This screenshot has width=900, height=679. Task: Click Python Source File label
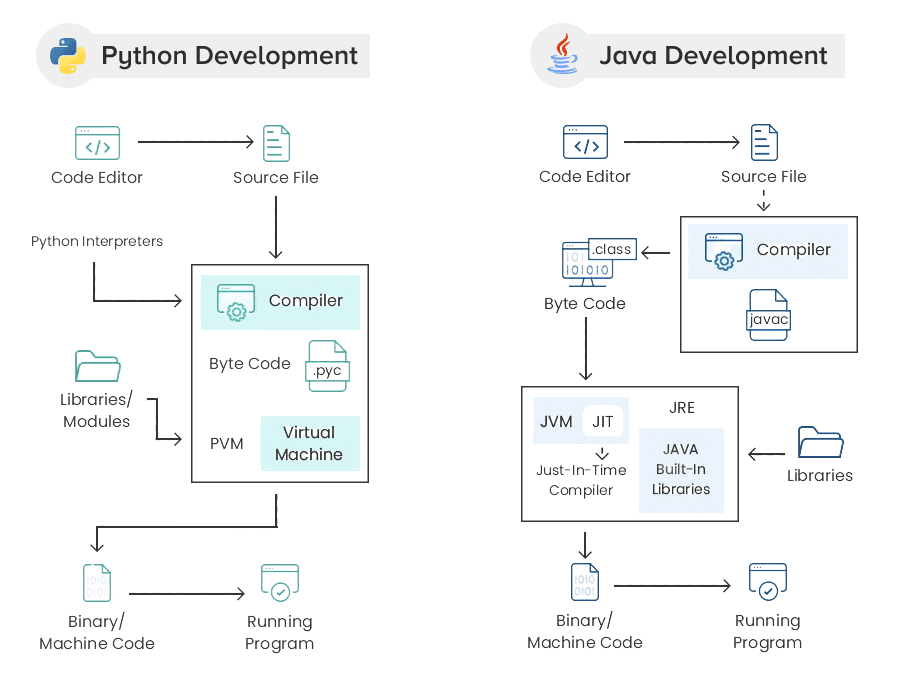(276, 178)
